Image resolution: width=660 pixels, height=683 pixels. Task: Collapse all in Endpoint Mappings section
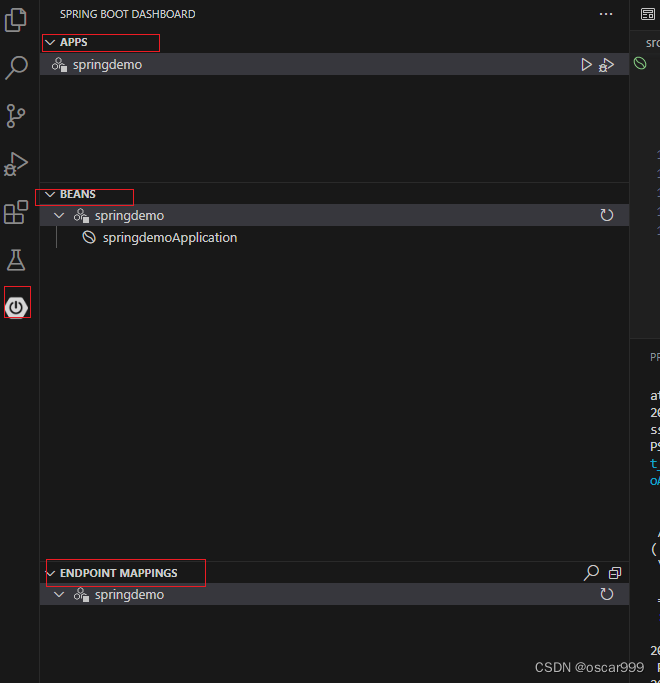click(x=615, y=573)
